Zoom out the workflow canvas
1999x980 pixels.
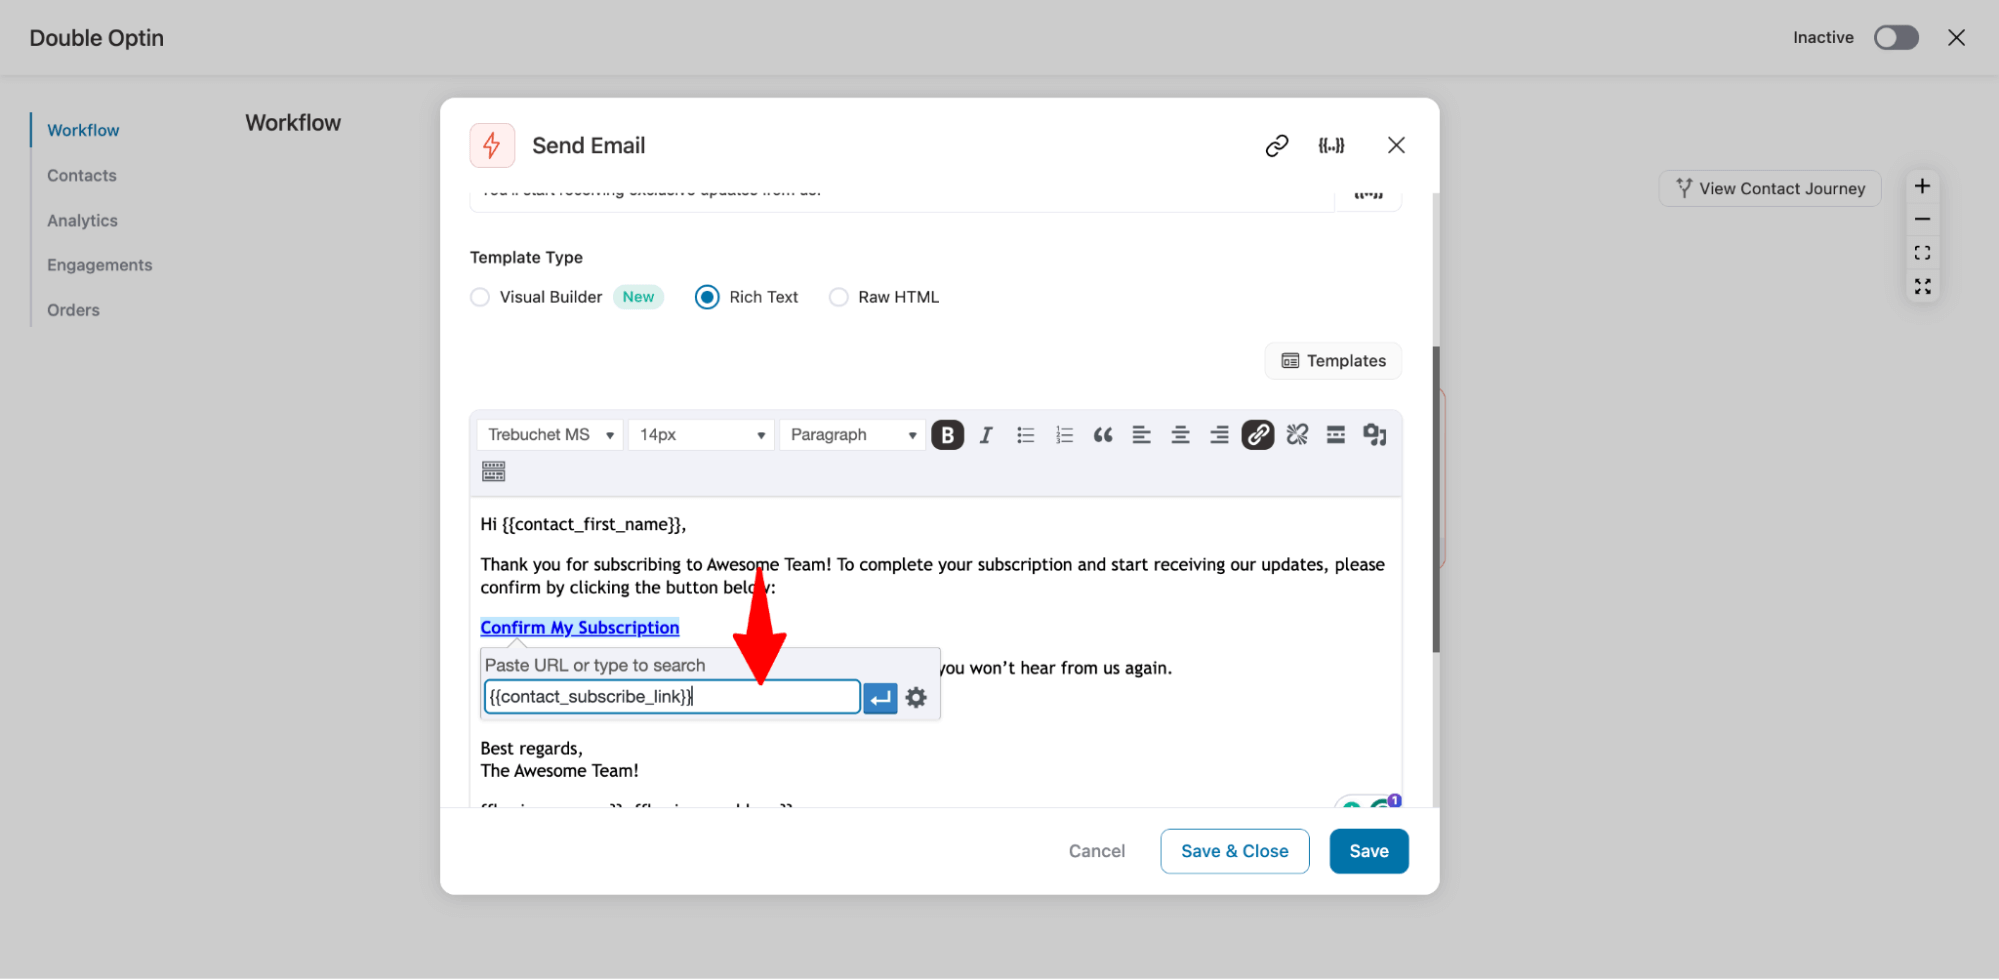pos(1922,219)
